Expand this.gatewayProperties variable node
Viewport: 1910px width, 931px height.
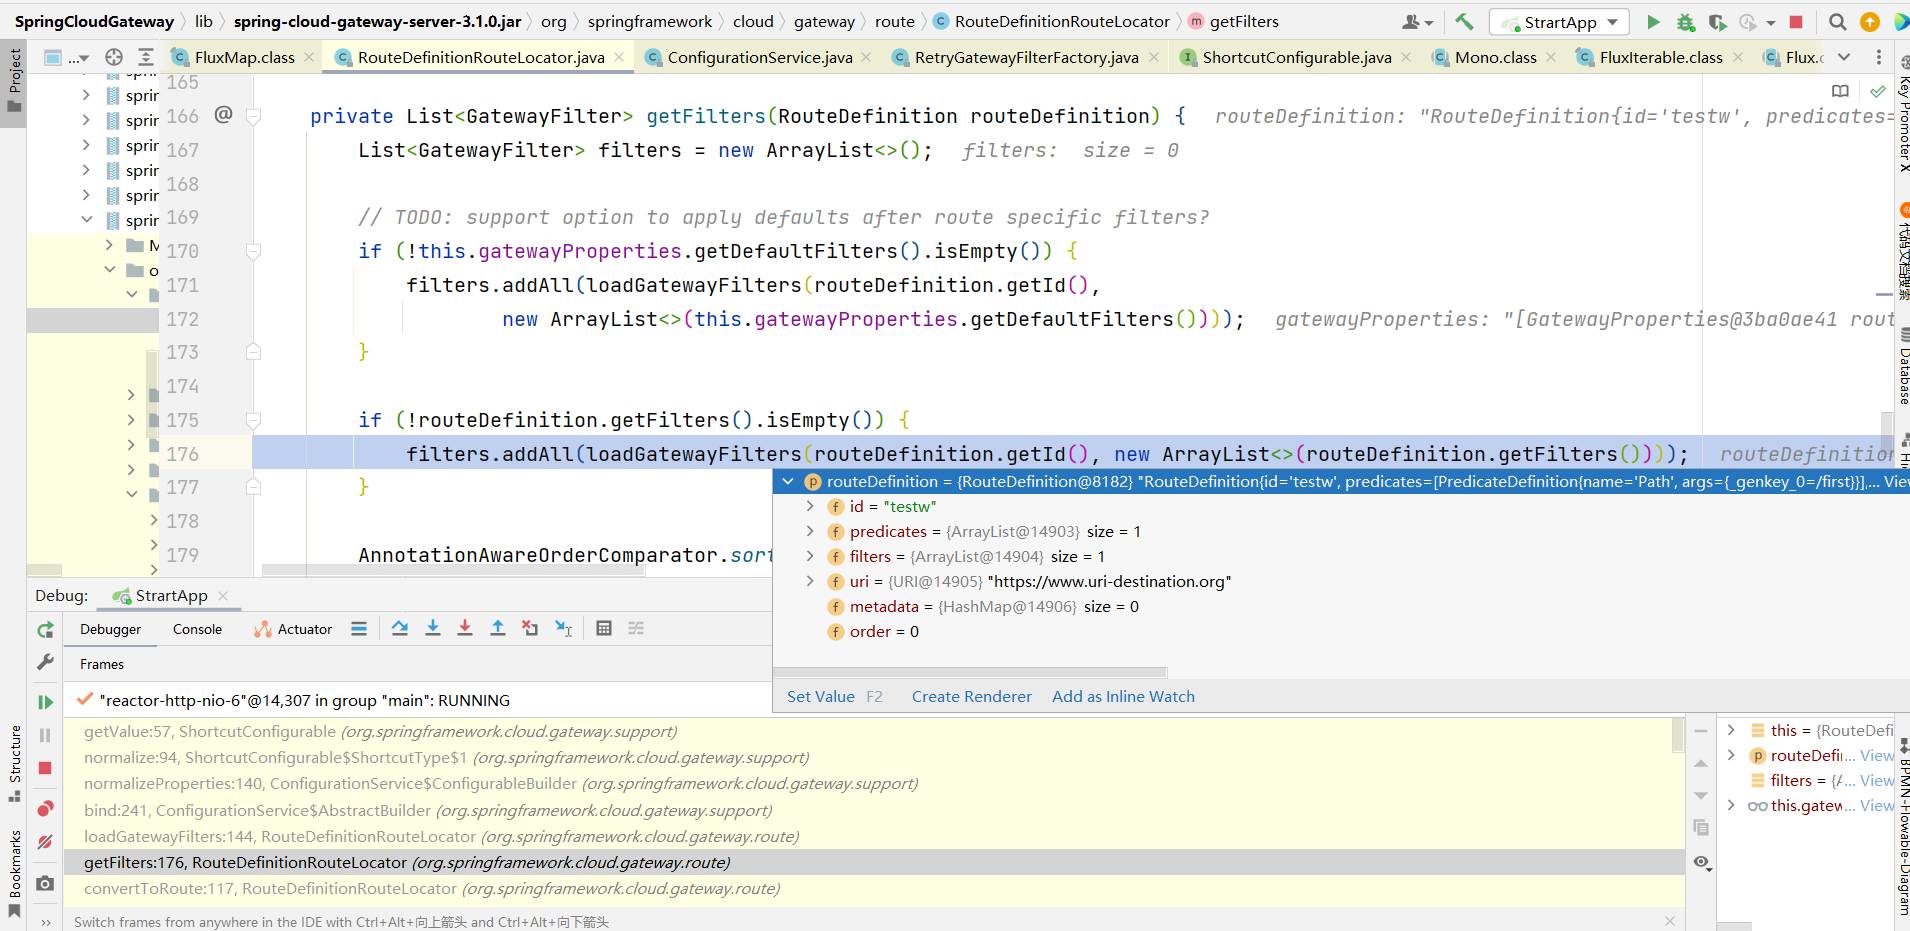click(x=1731, y=805)
